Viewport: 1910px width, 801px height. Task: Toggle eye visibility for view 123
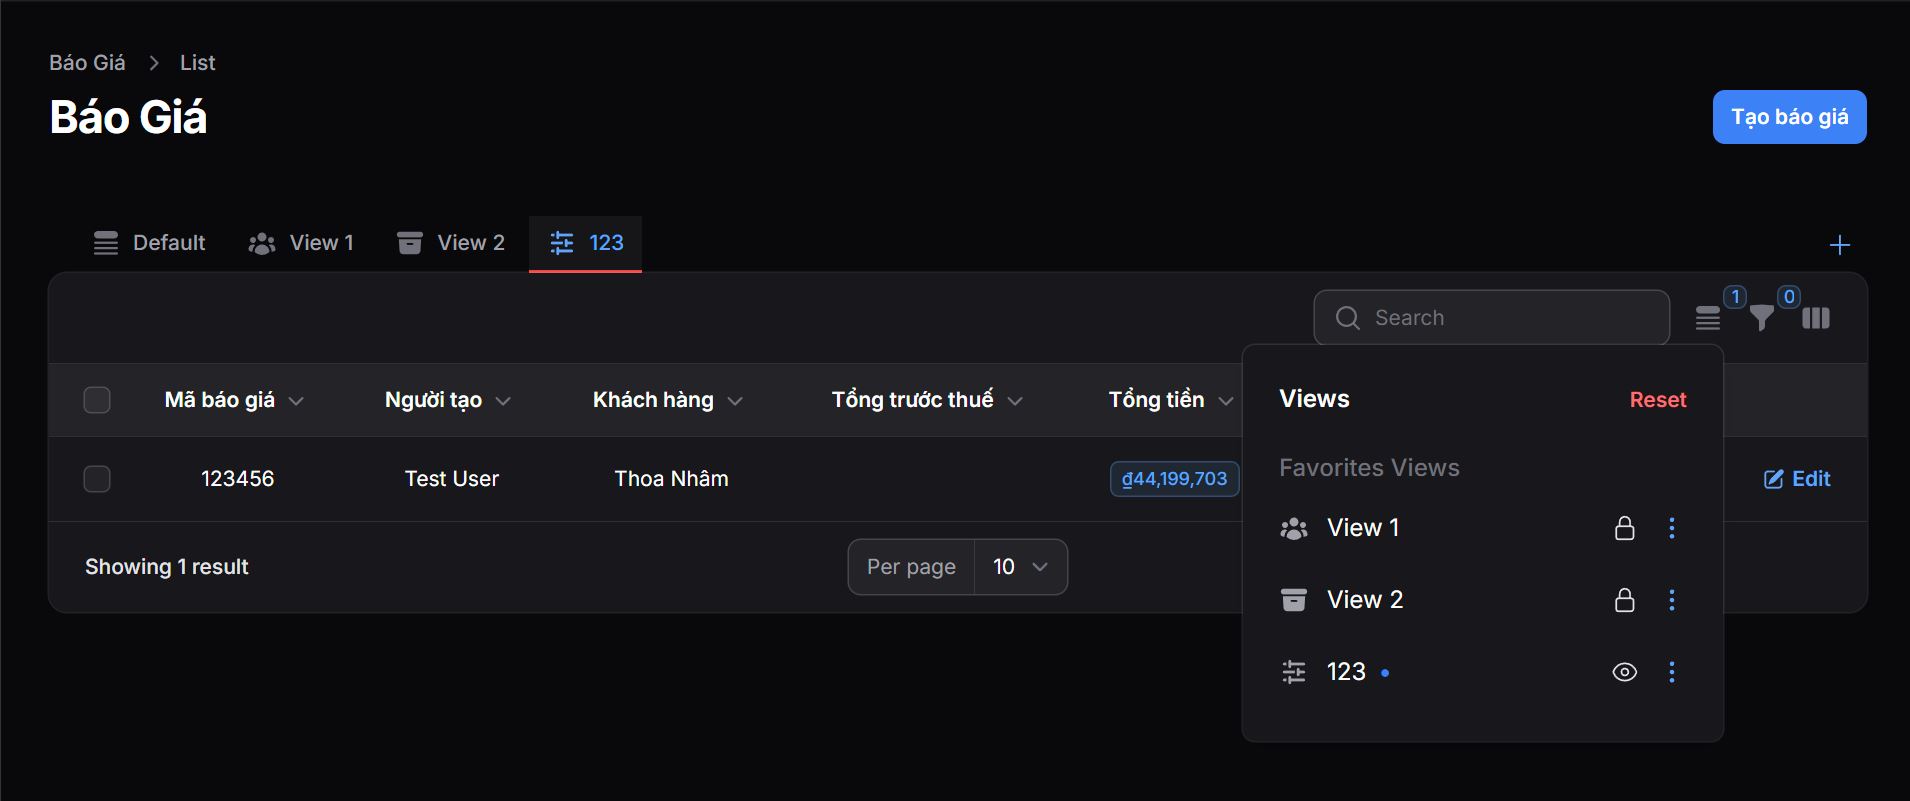(x=1624, y=672)
